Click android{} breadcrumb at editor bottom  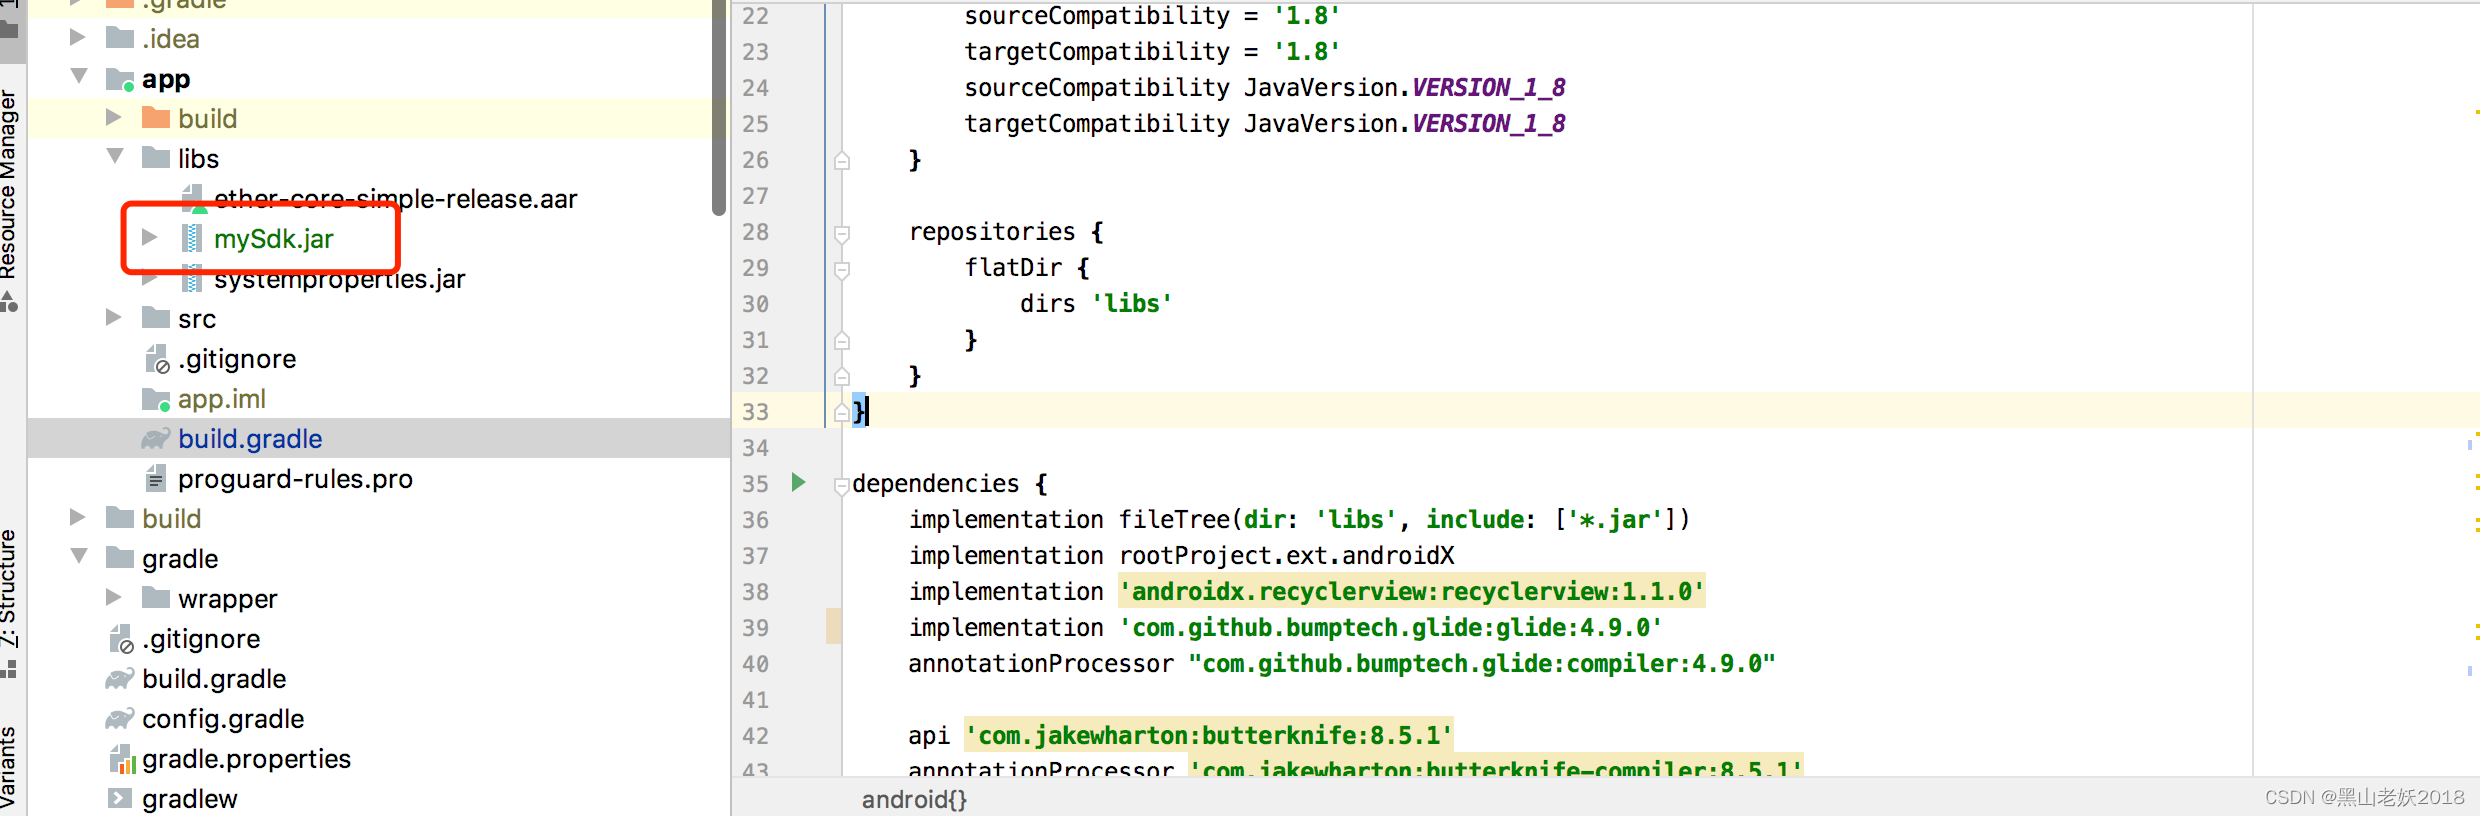[914, 799]
